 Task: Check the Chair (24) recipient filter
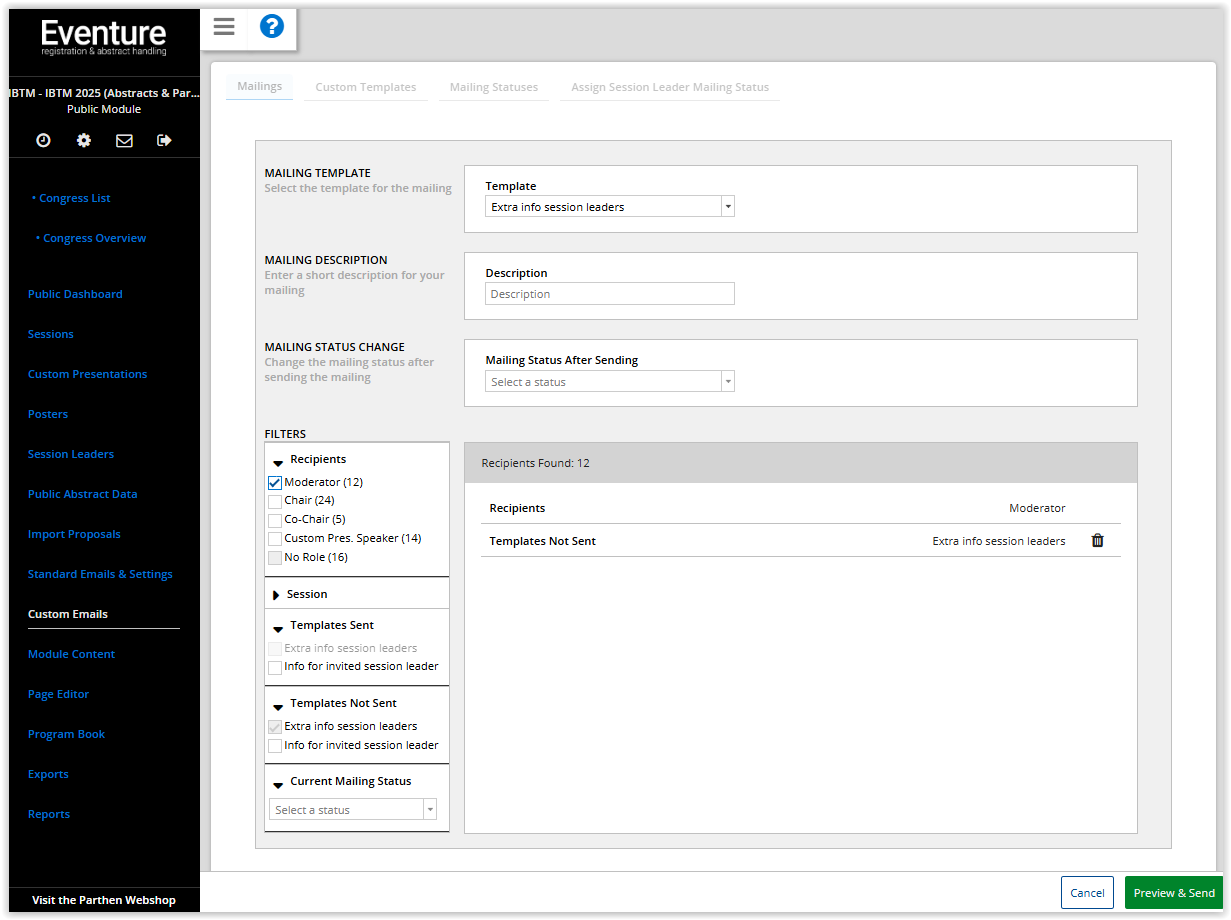point(275,501)
